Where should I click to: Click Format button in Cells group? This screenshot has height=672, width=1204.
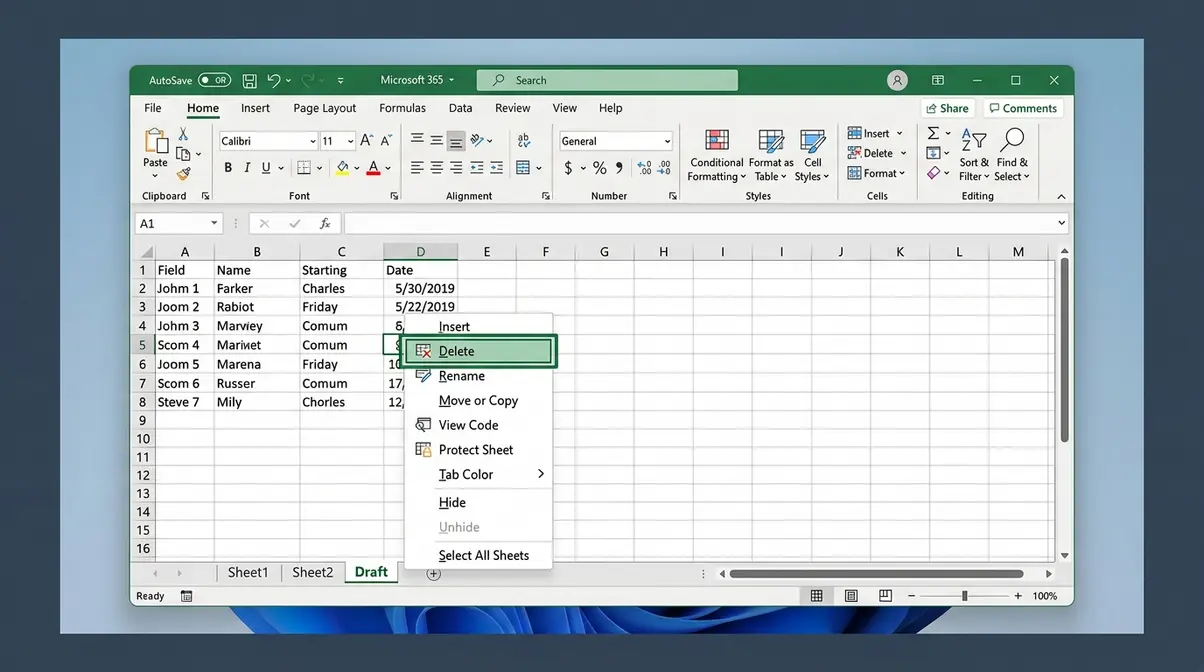(x=876, y=173)
